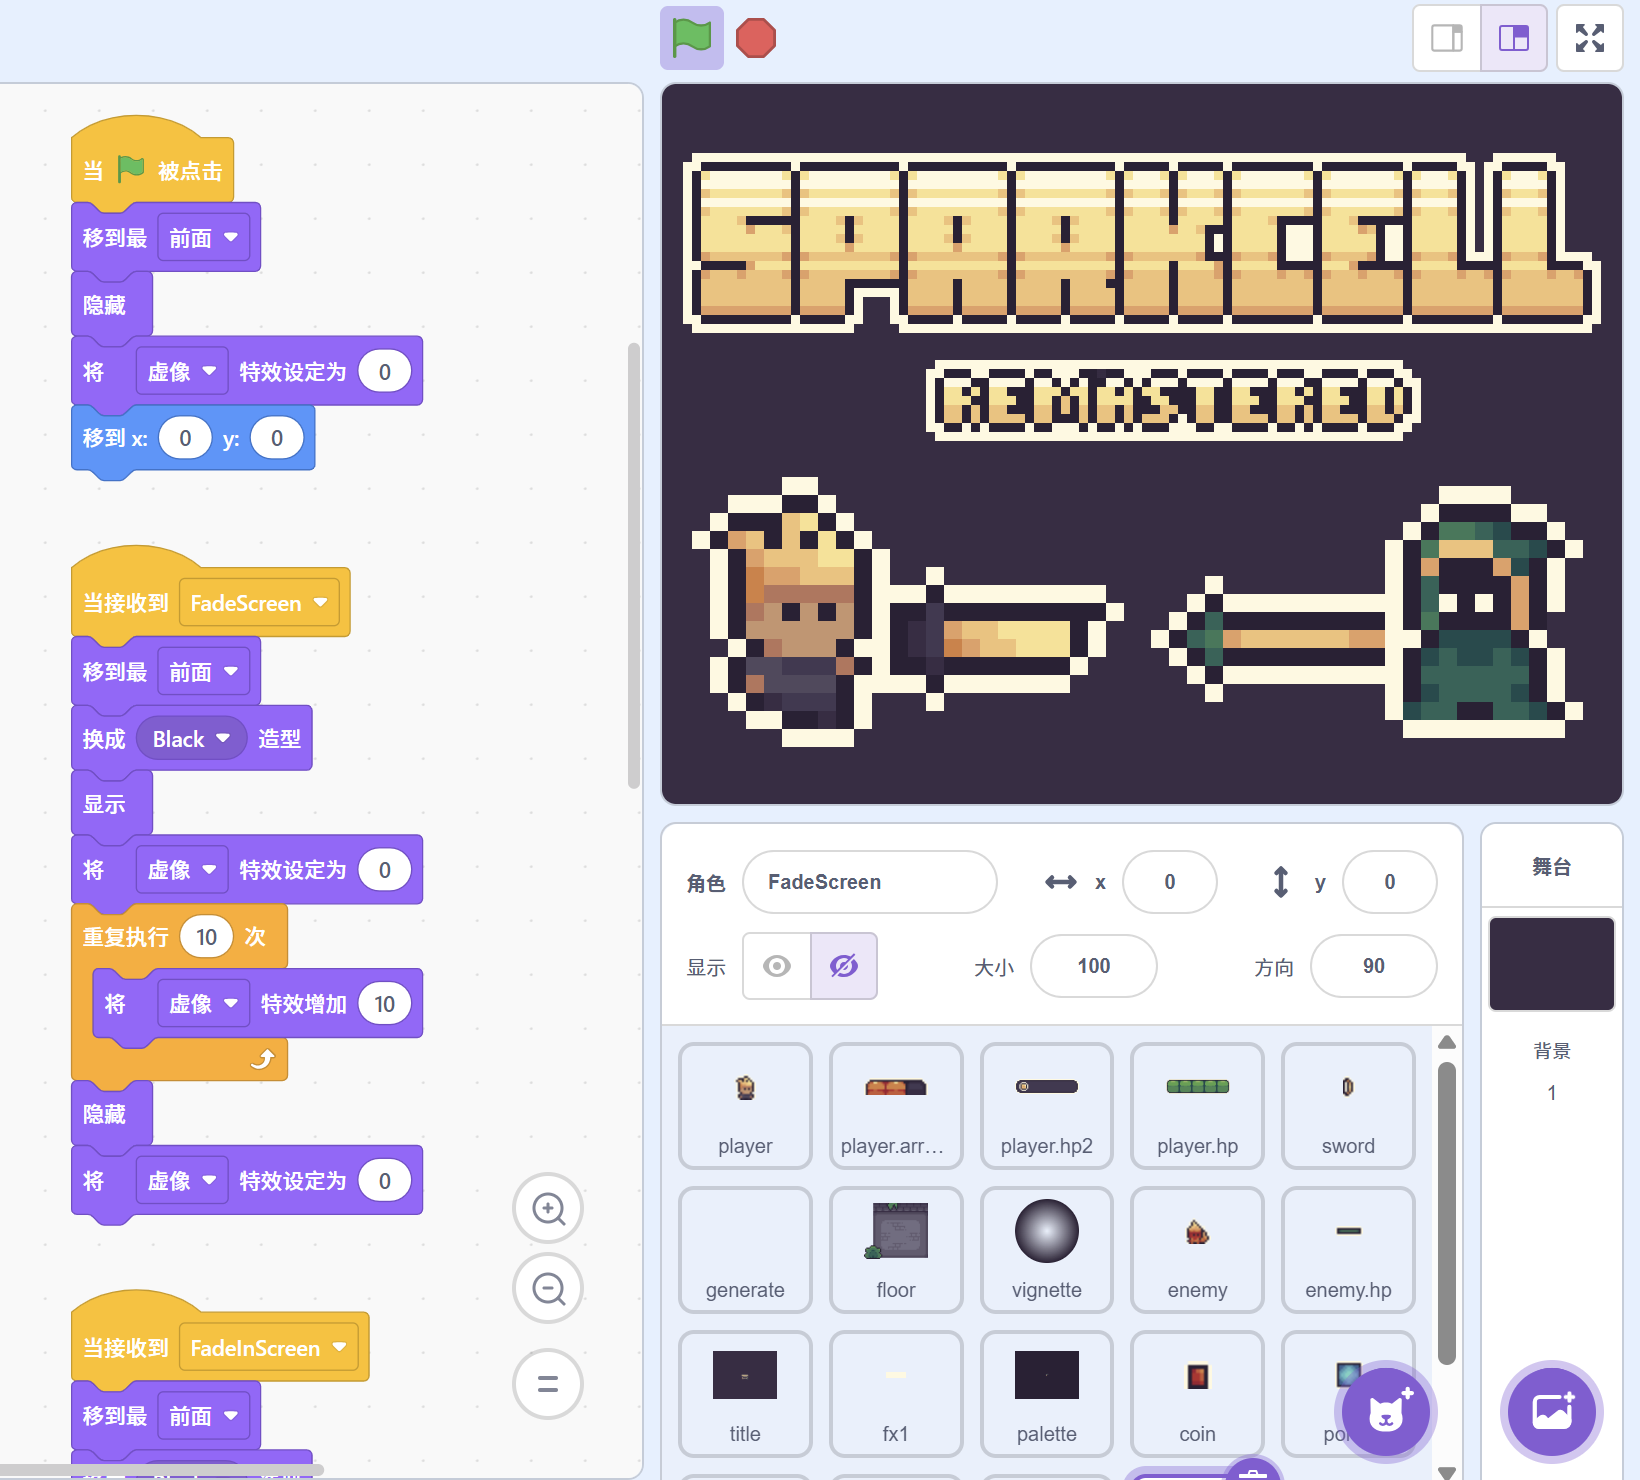This screenshot has width=1640, height=1480.
Task: Open layer dropdown under the FadeInScreen hat
Action: (x=204, y=1416)
